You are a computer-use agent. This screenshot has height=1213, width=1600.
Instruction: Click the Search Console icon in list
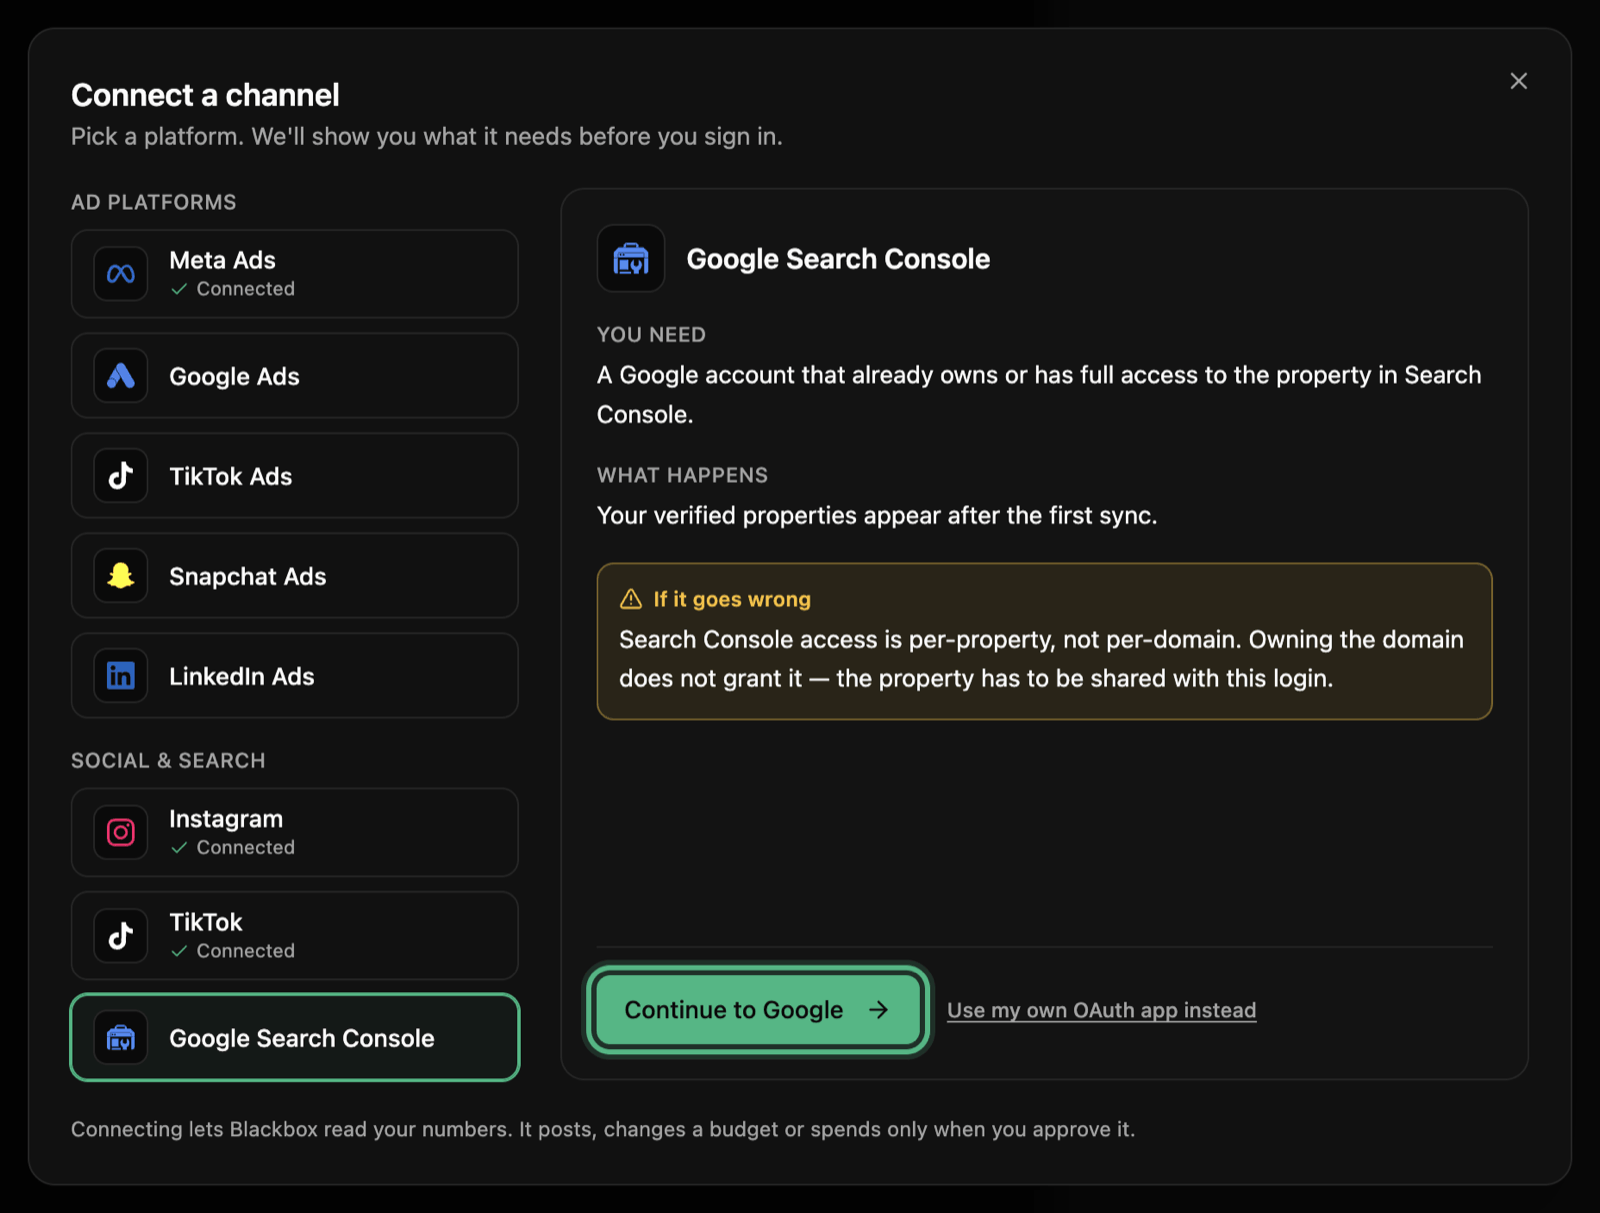[x=121, y=1038]
